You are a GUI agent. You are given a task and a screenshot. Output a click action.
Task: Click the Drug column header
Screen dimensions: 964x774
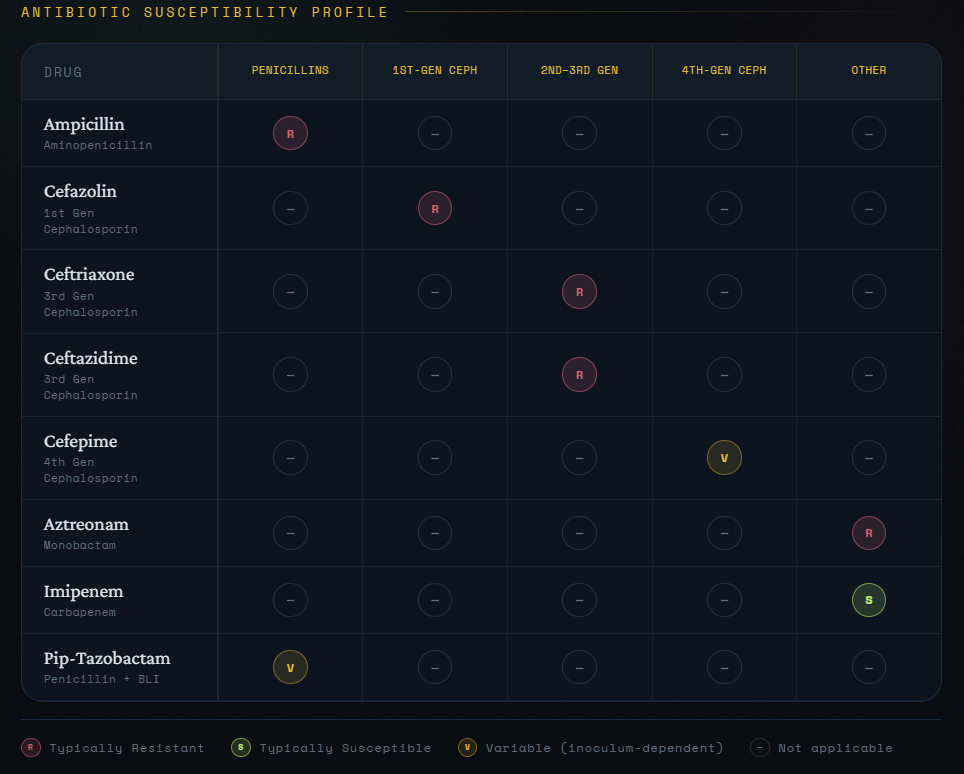(x=63, y=72)
